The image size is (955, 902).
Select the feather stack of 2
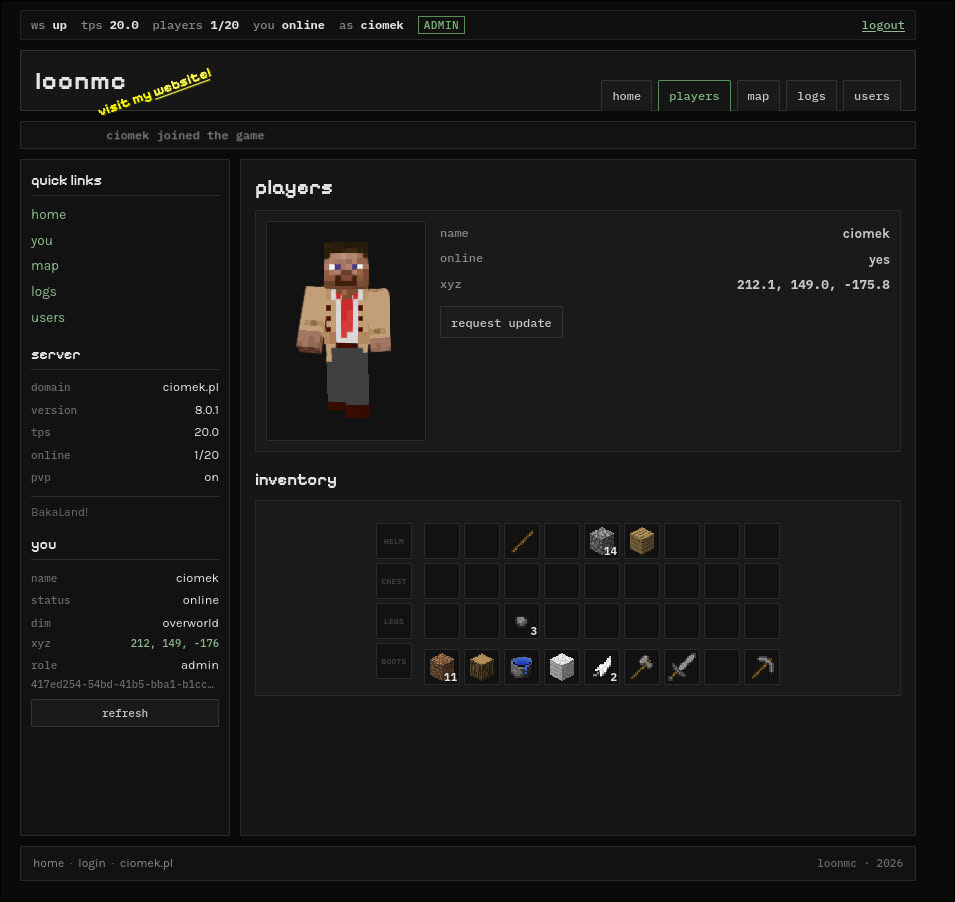pyautogui.click(x=602, y=667)
